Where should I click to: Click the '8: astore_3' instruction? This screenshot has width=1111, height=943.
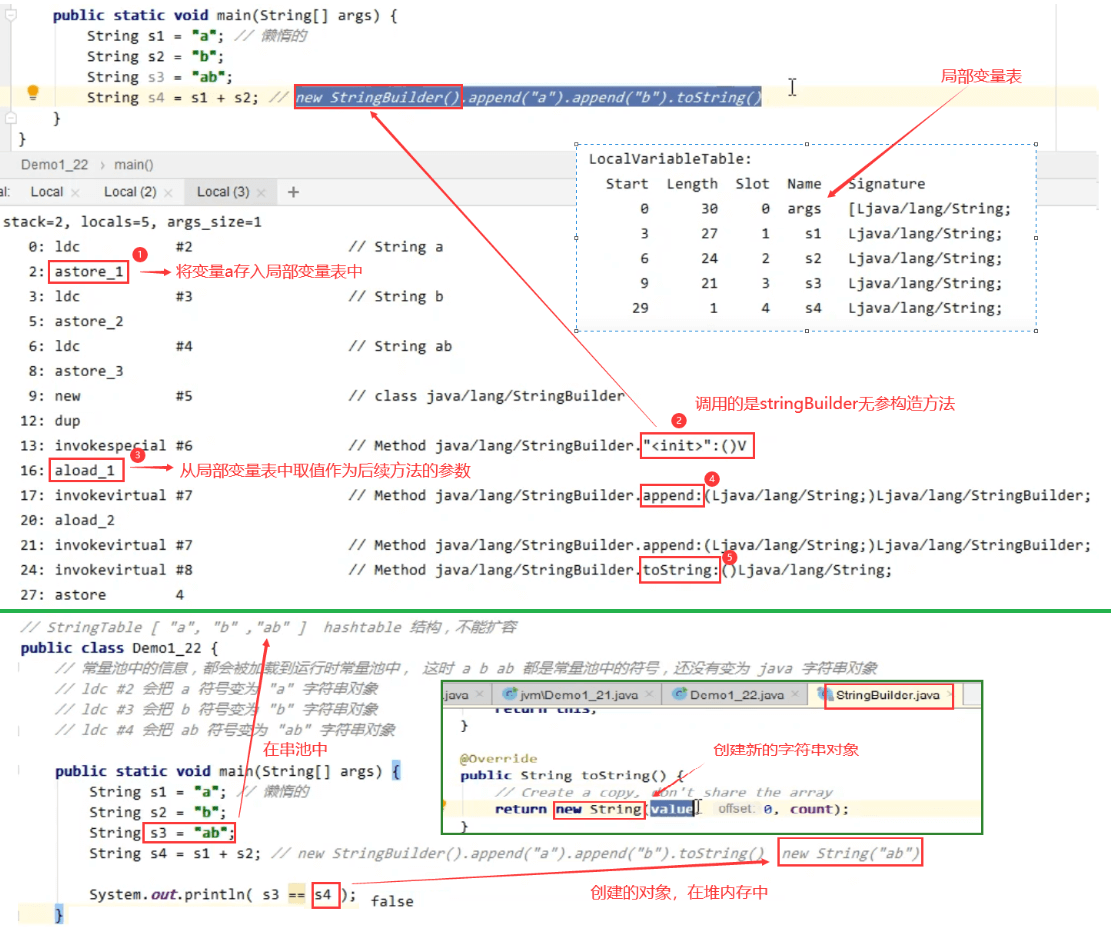tap(76, 371)
